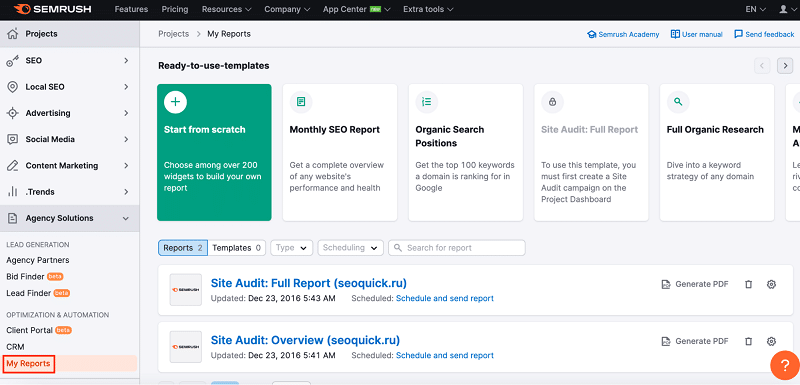Click the SEO key icon in sidebar

point(13,61)
